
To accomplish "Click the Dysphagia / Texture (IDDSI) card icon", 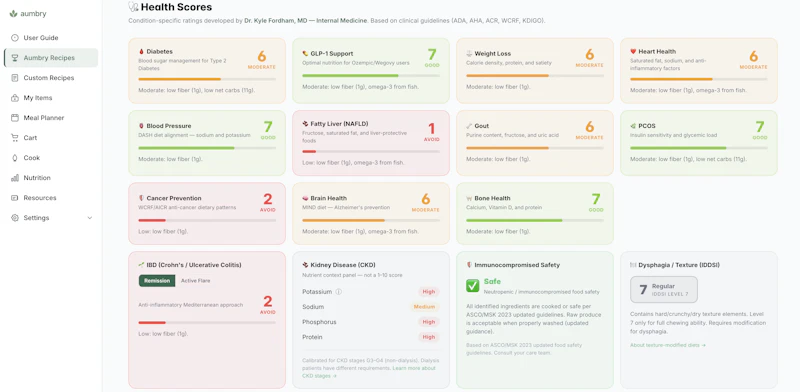I will (633, 265).
